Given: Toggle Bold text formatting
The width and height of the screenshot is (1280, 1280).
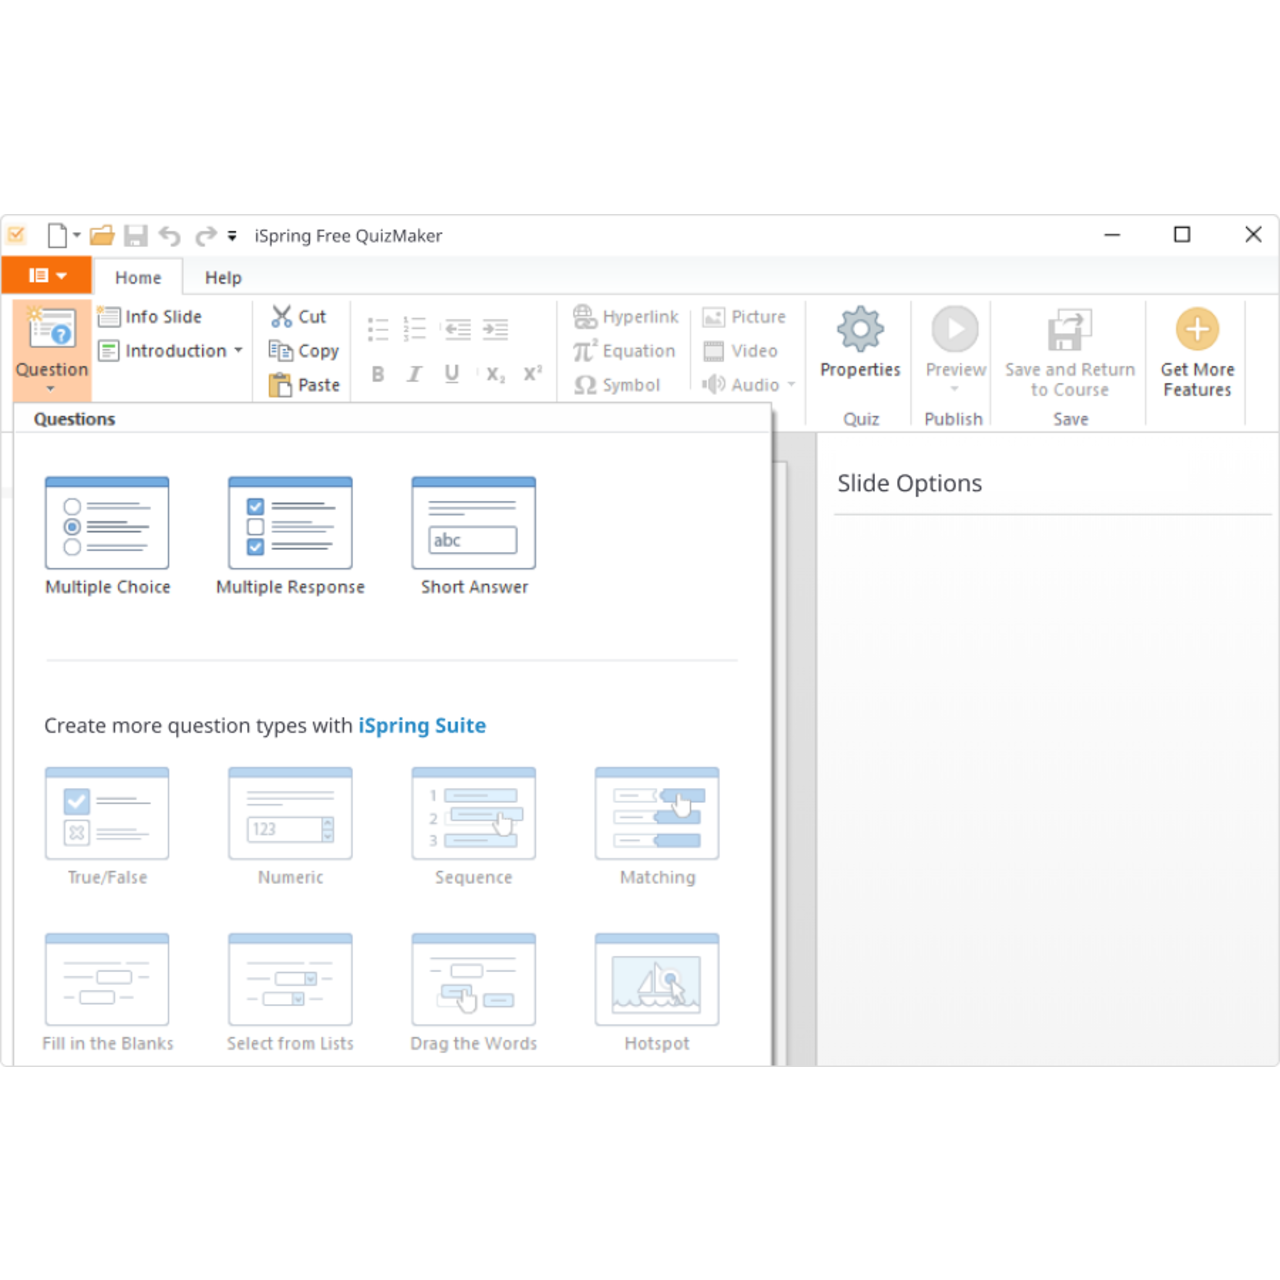Looking at the screenshot, I should [378, 374].
